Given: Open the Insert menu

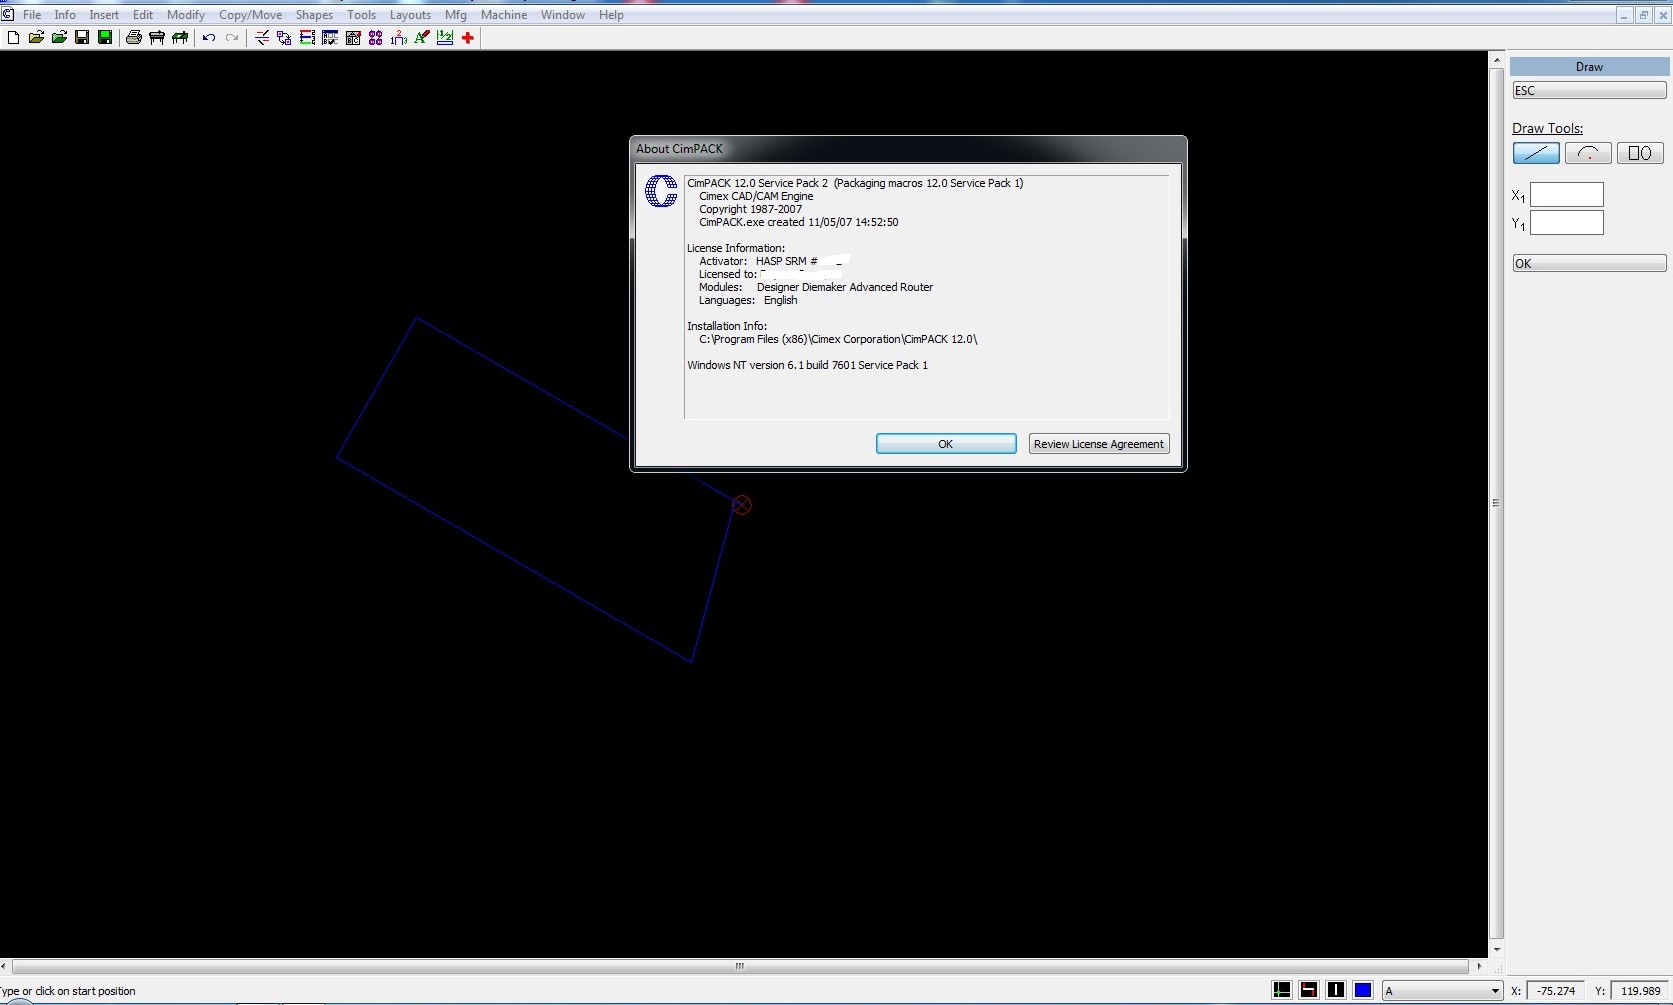Looking at the screenshot, I should click(104, 15).
